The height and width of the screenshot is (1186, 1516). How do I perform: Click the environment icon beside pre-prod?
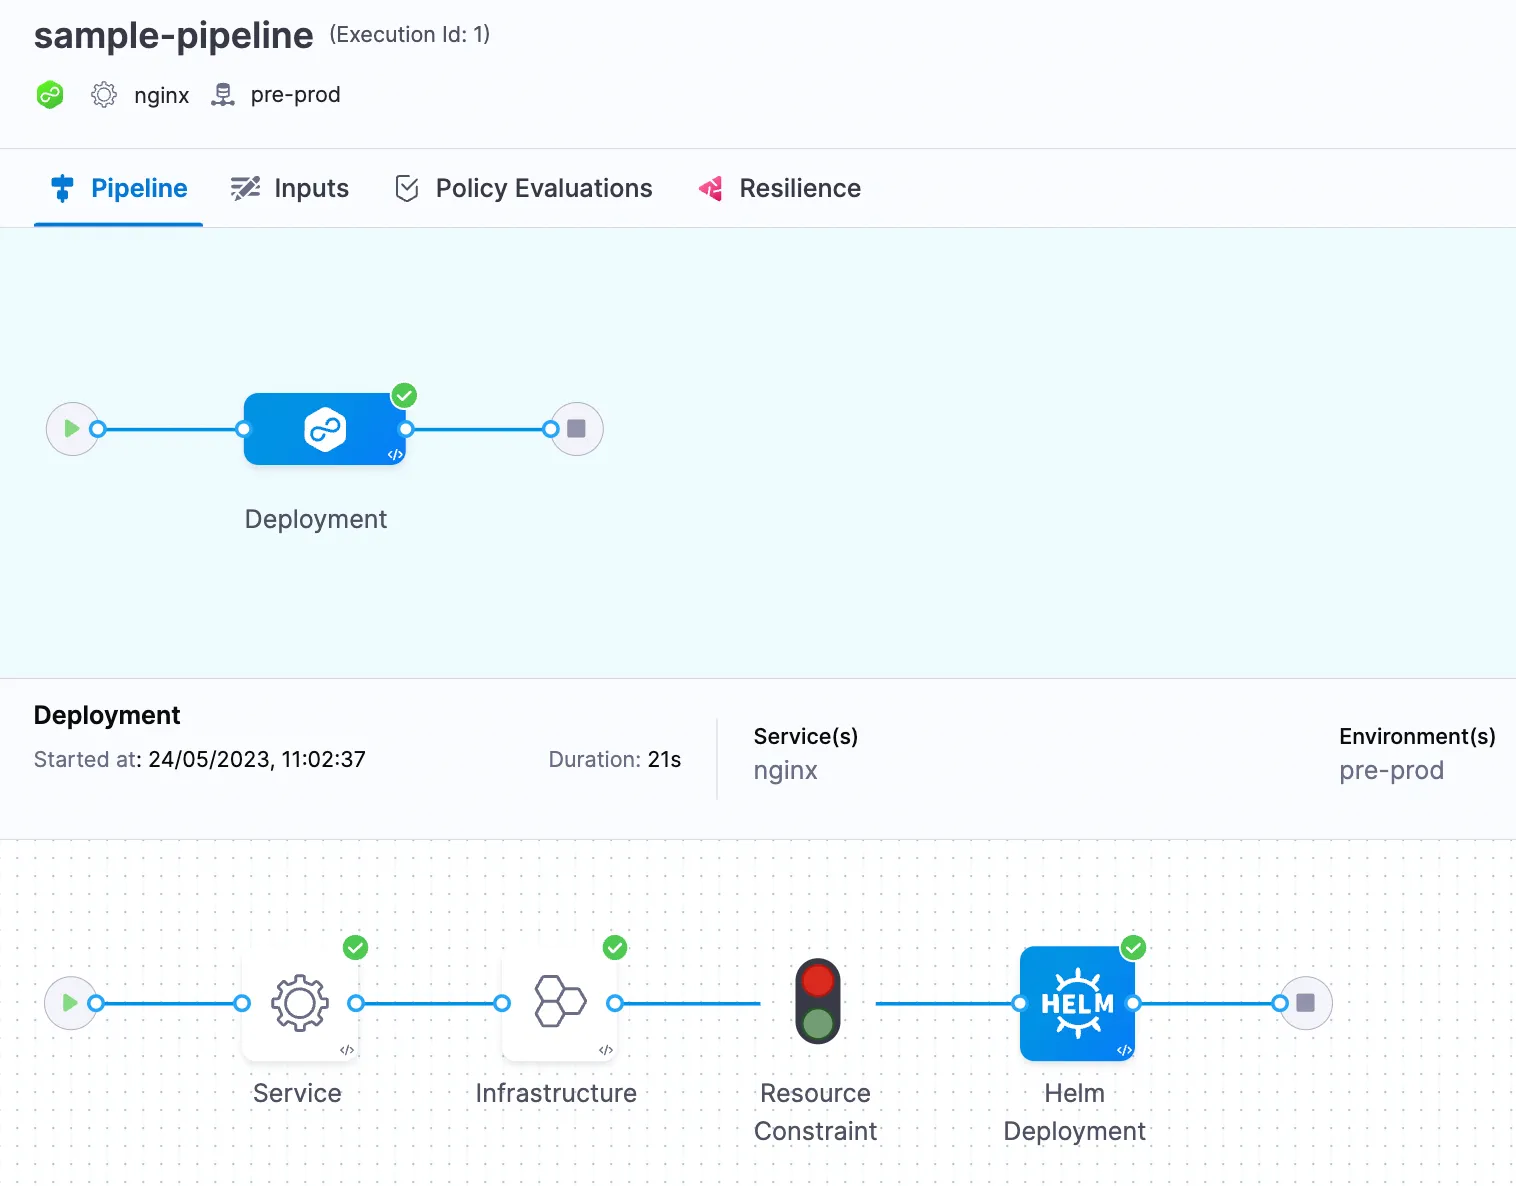[223, 95]
